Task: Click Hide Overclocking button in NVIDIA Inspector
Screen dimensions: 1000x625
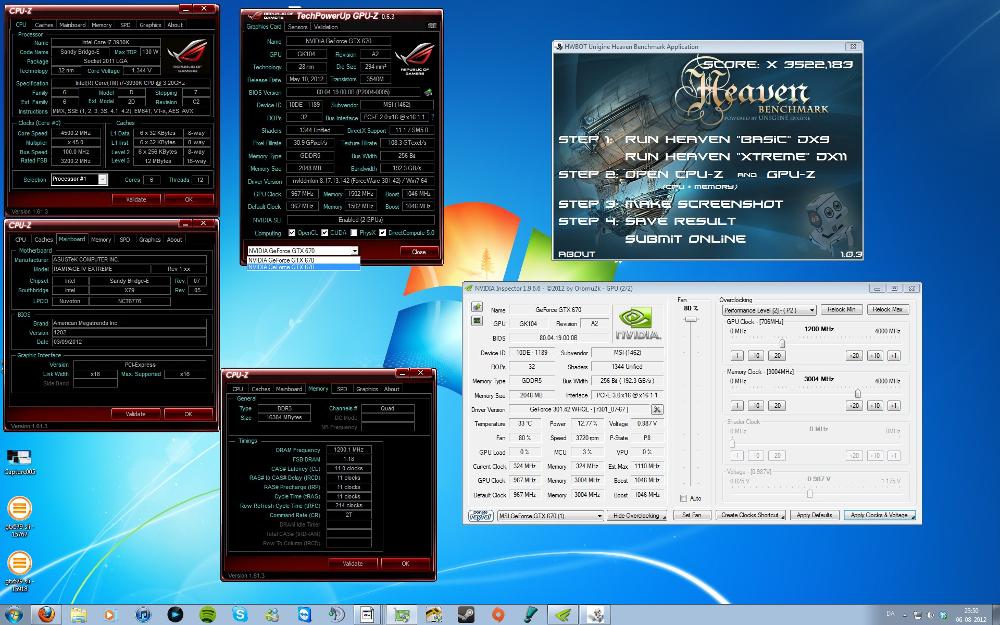Action: point(636,515)
